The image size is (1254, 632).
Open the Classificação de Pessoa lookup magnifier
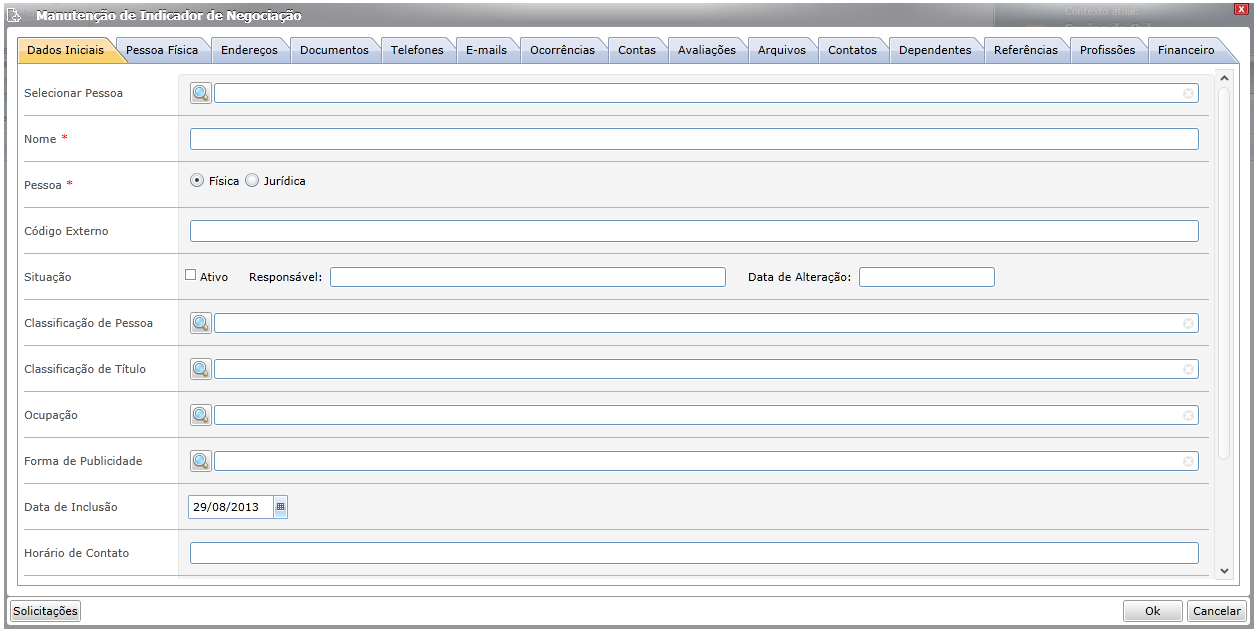(x=201, y=323)
